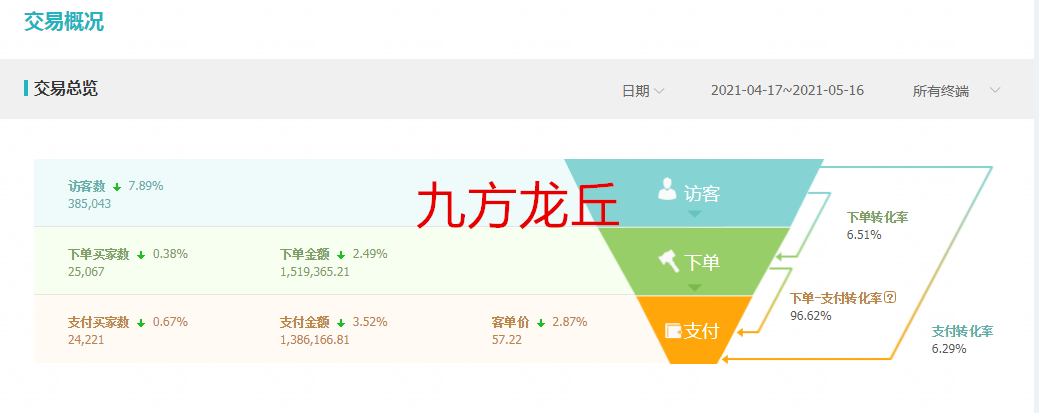
Task: Click the teal 访客 funnel segment
Action: pyautogui.click(x=694, y=193)
